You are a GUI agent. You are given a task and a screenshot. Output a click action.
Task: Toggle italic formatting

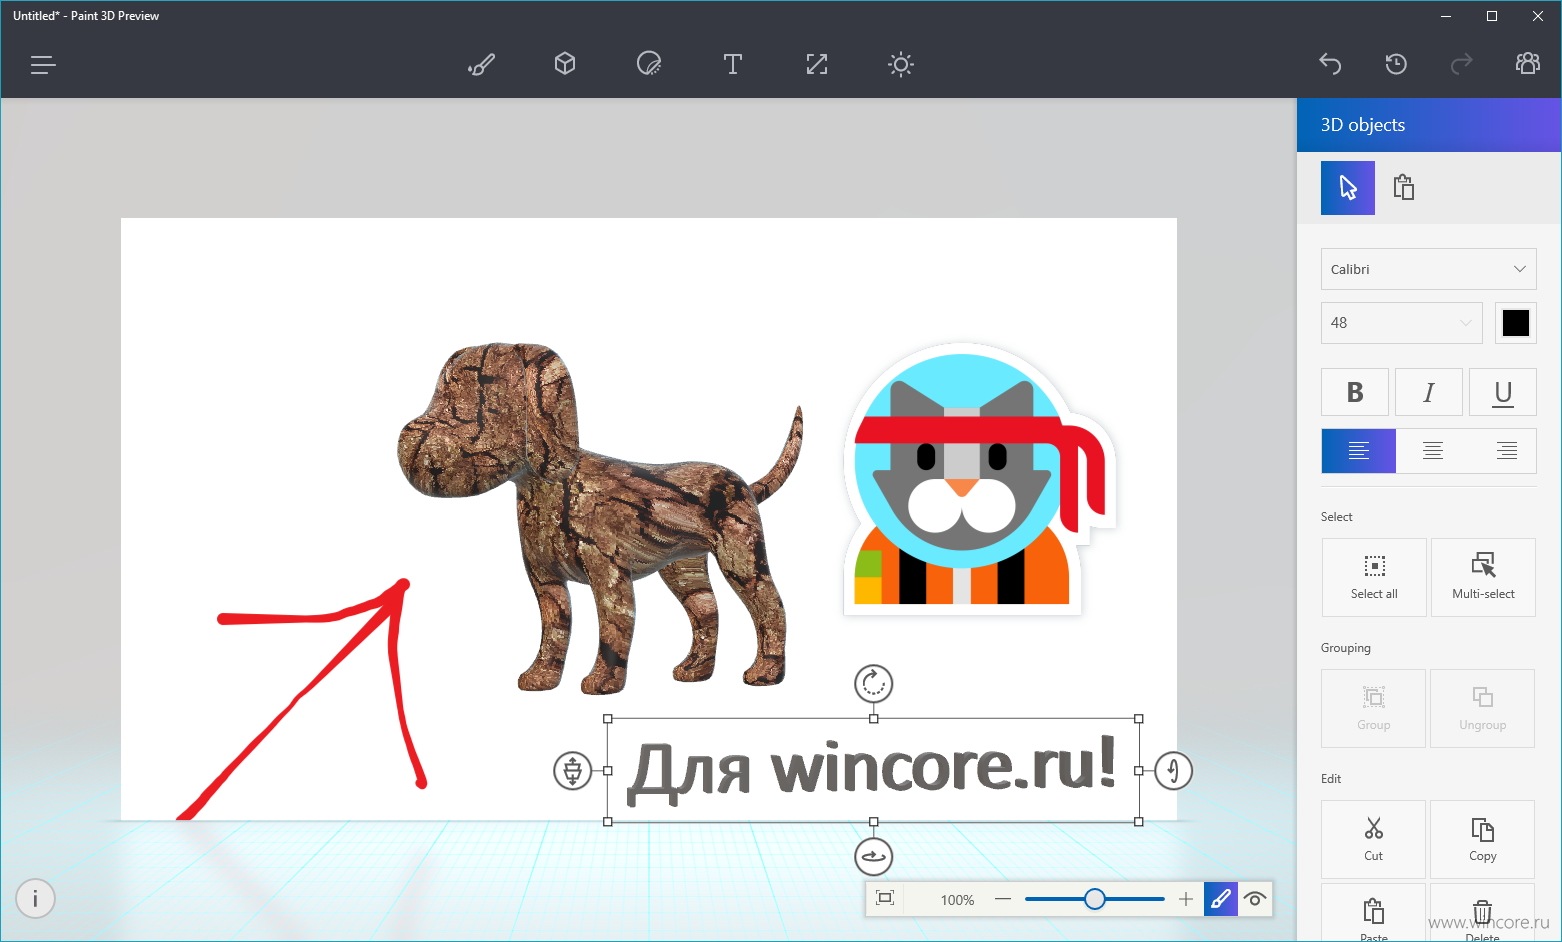click(1429, 392)
